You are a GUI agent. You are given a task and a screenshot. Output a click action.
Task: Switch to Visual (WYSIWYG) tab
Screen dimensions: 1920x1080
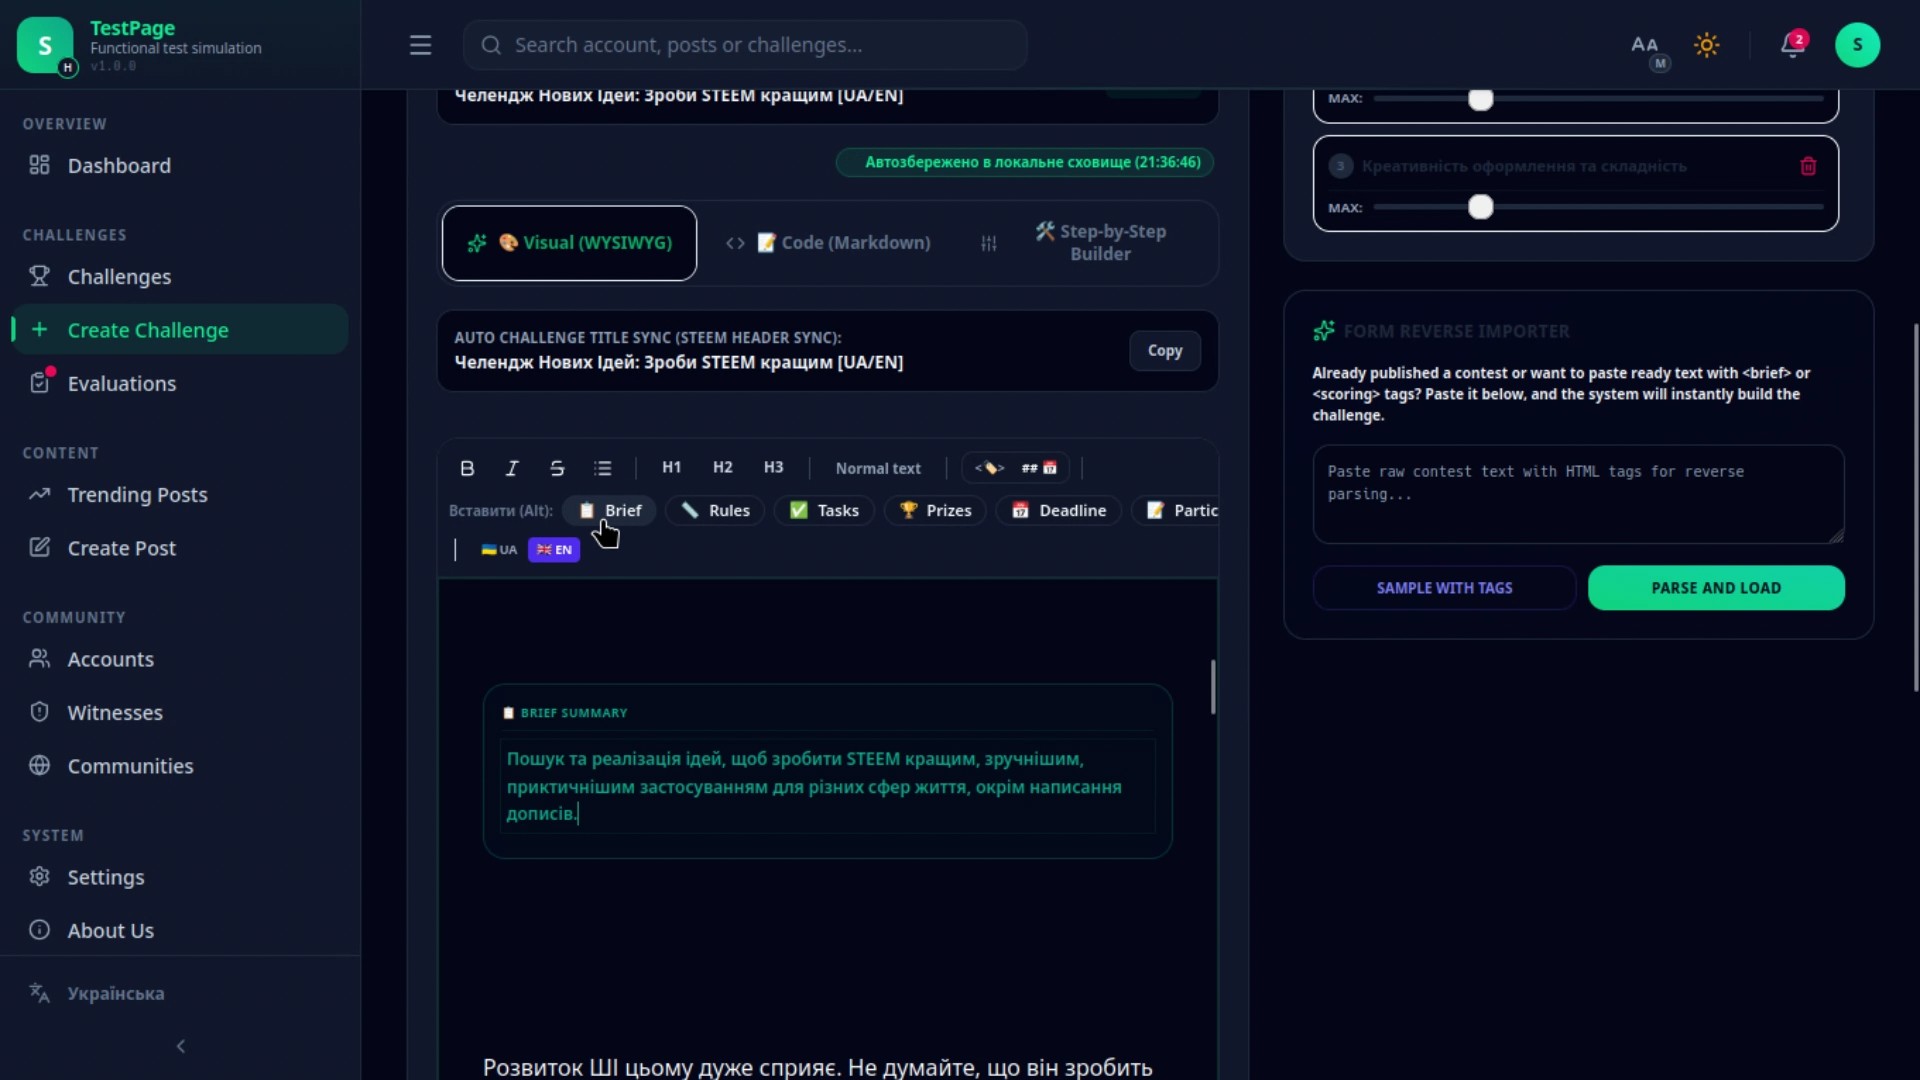pyautogui.click(x=569, y=243)
